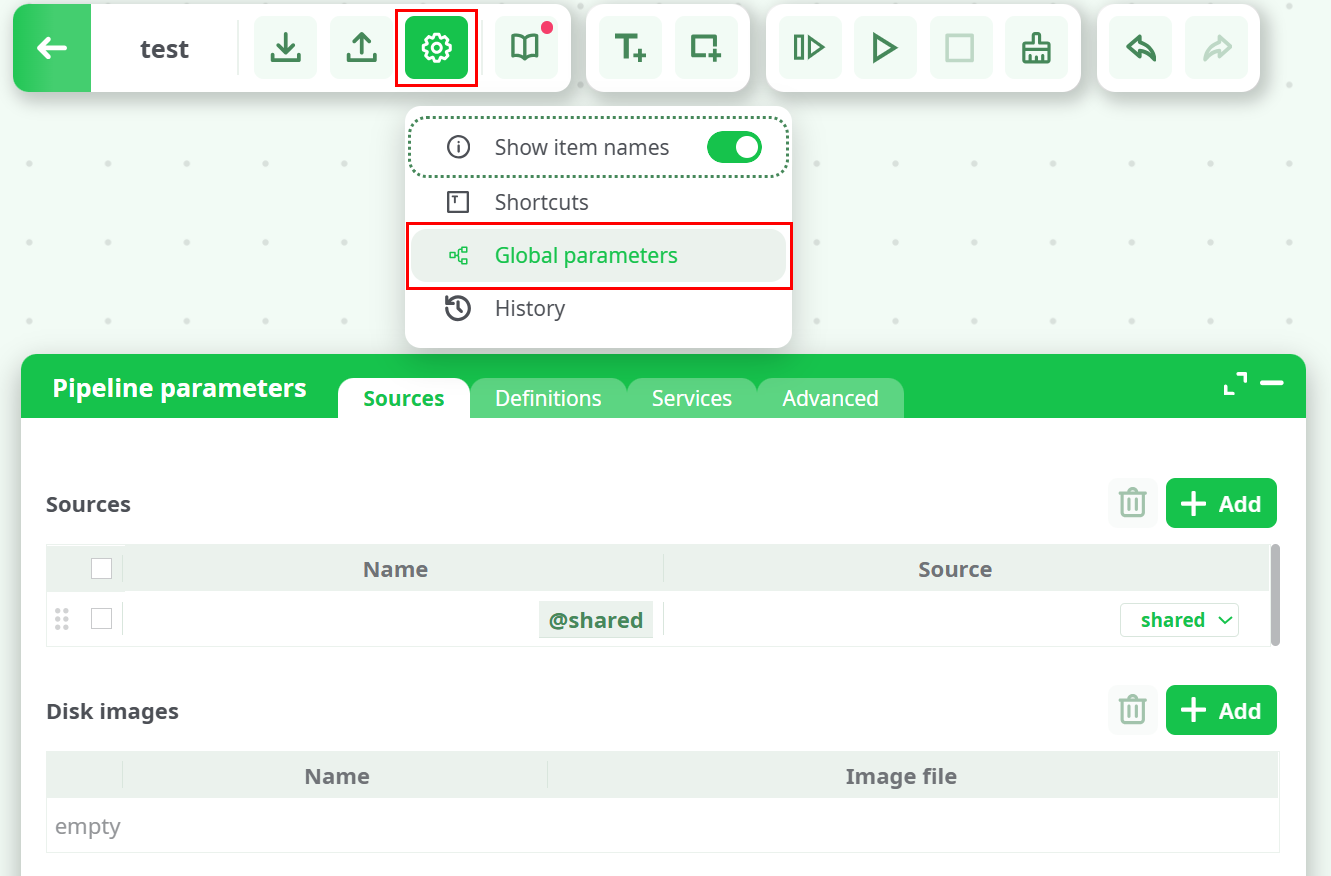Select the add text item tool
The height and width of the screenshot is (876, 1331).
629,47
